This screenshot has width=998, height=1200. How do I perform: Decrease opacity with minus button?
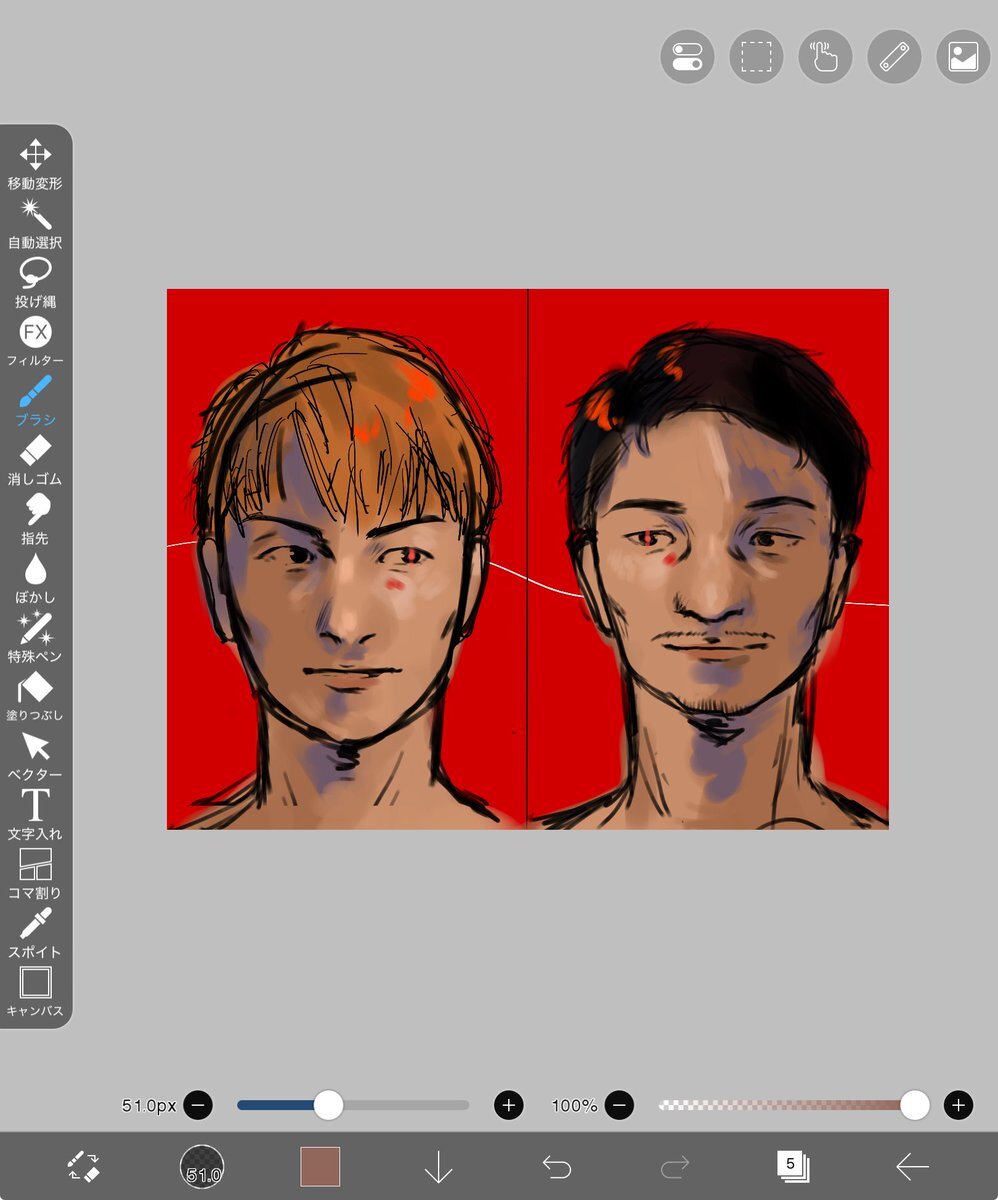point(620,1105)
